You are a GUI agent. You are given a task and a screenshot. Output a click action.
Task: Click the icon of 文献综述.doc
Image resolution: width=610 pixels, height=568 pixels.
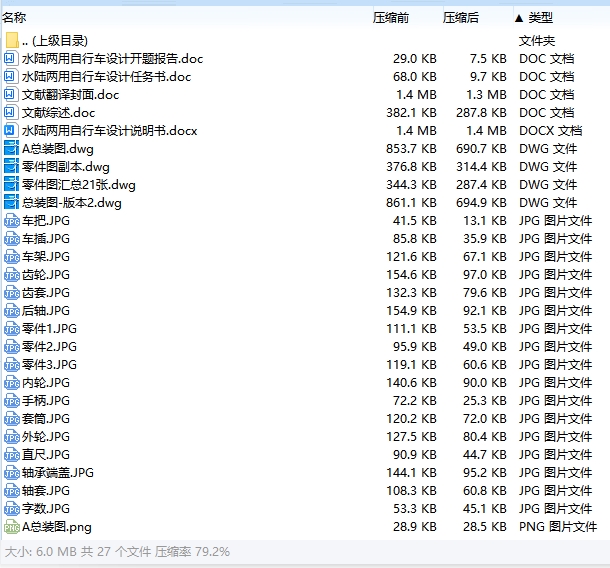11,112
